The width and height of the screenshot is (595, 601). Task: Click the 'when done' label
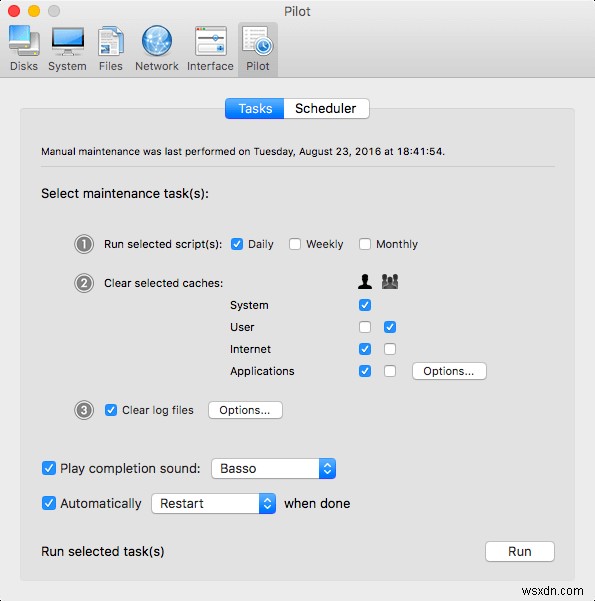(317, 503)
